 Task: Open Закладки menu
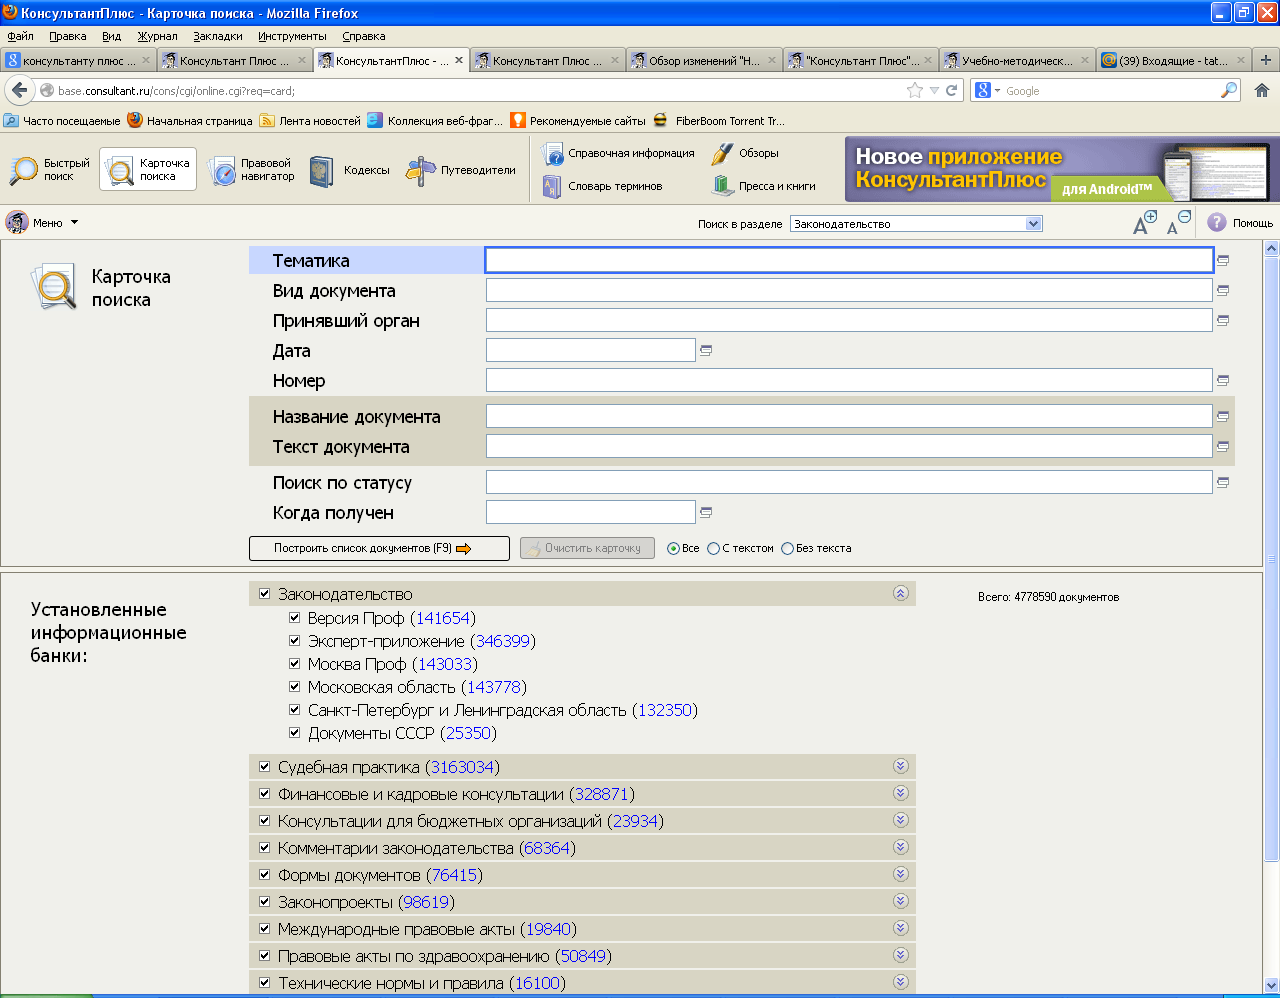218,36
